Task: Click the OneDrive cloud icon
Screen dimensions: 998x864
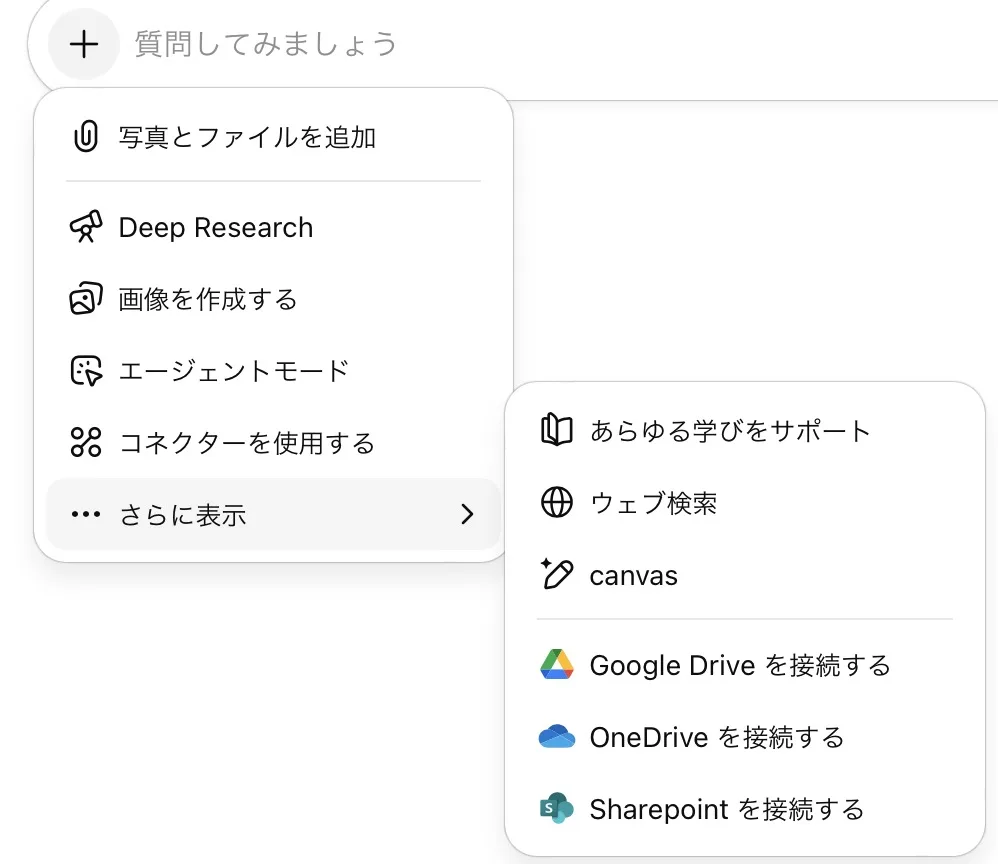Action: [x=556, y=738]
